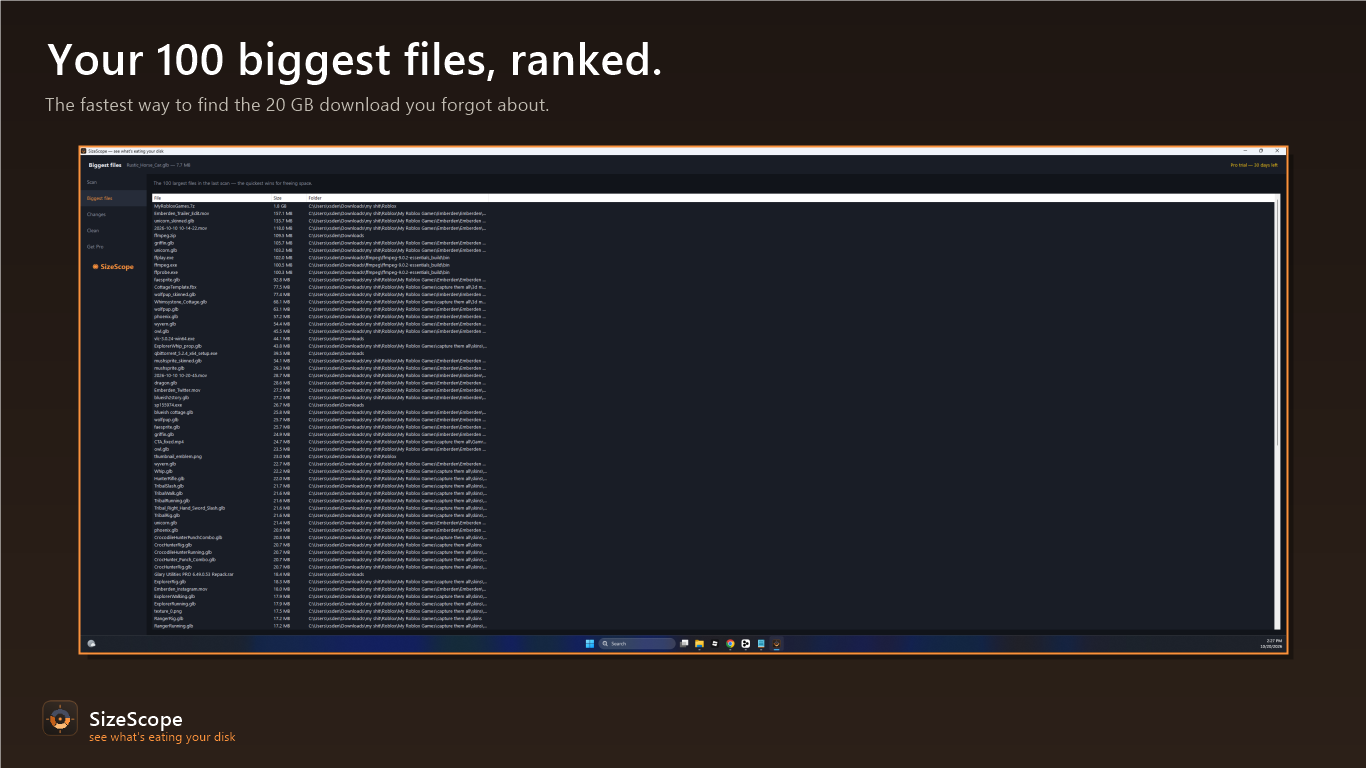This screenshot has height=768, width=1366.
Task: Select the CrocodileHunterRunning.glb file row
Action: pyautogui.click(x=713, y=552)
